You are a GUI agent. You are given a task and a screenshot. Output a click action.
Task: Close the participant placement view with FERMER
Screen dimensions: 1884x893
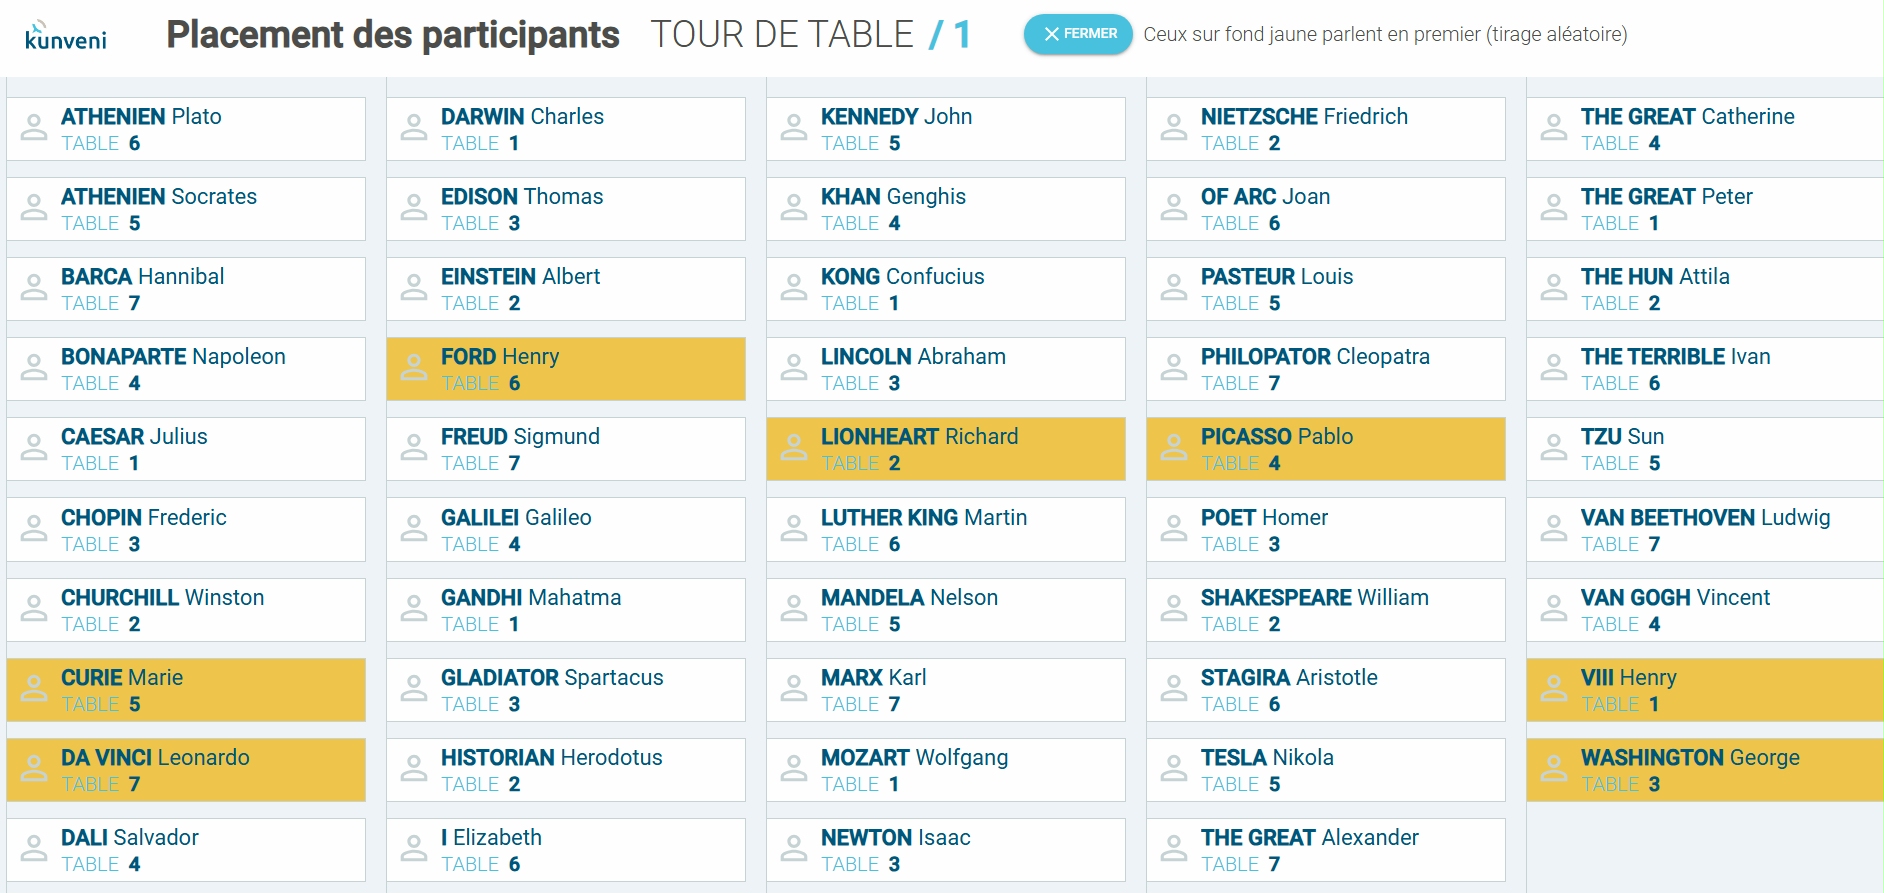(1078, 34)
